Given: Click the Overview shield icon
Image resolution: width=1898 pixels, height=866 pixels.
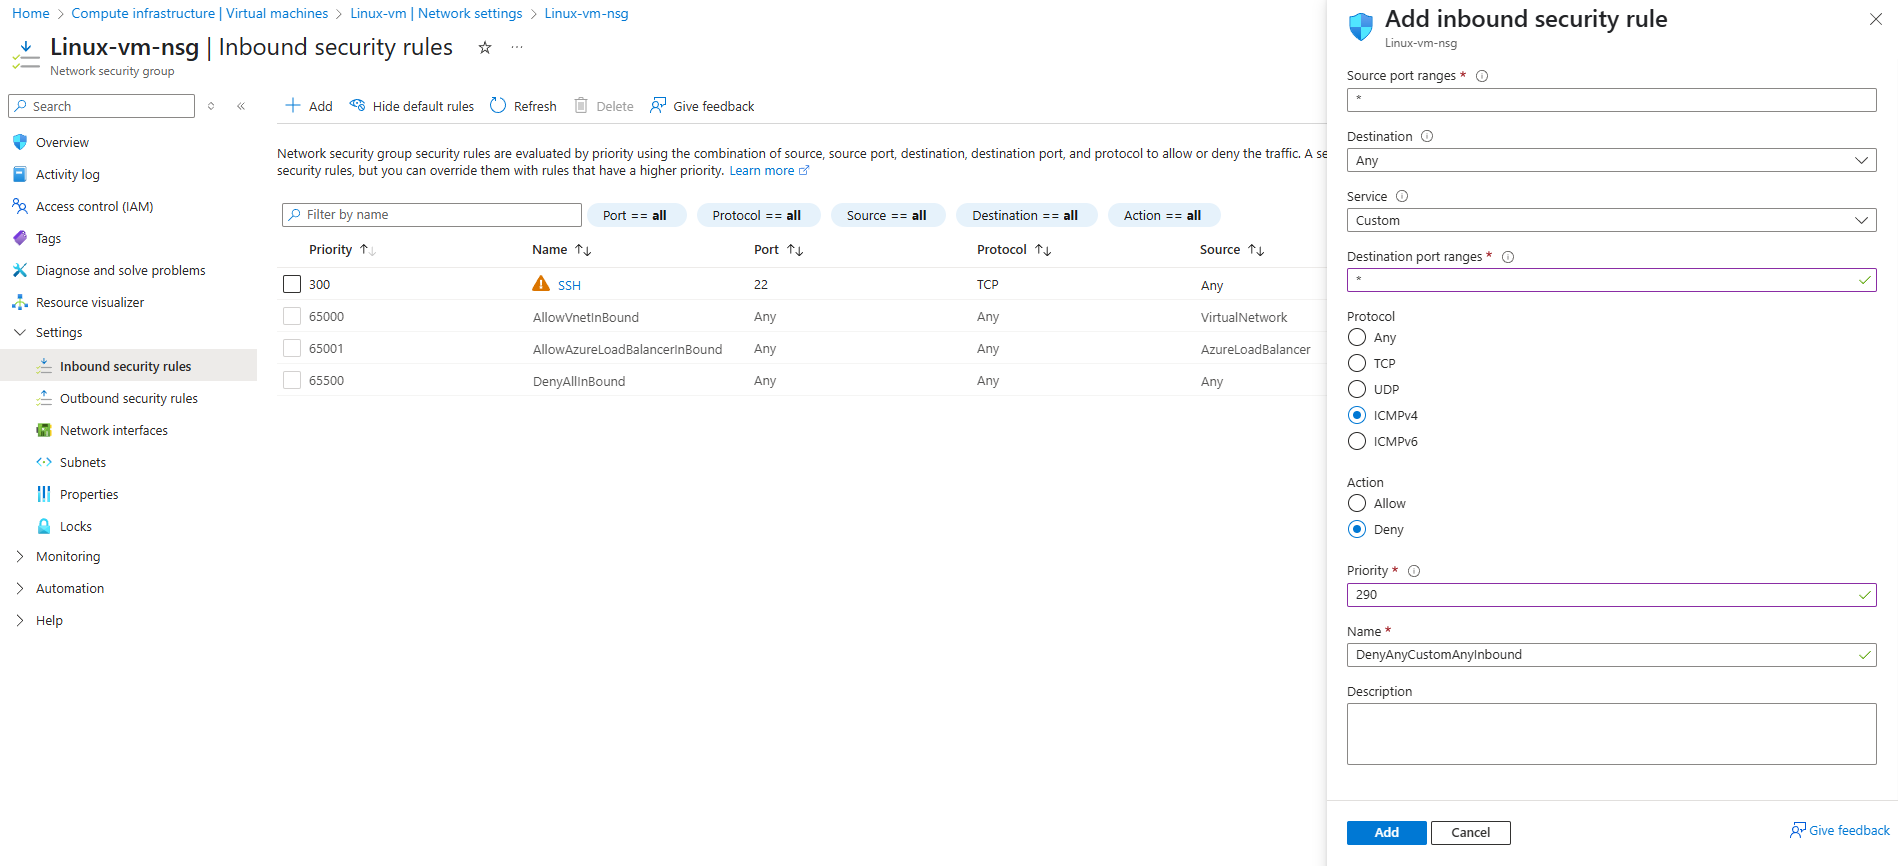Looking at the screenshot, I should [19, 142].
